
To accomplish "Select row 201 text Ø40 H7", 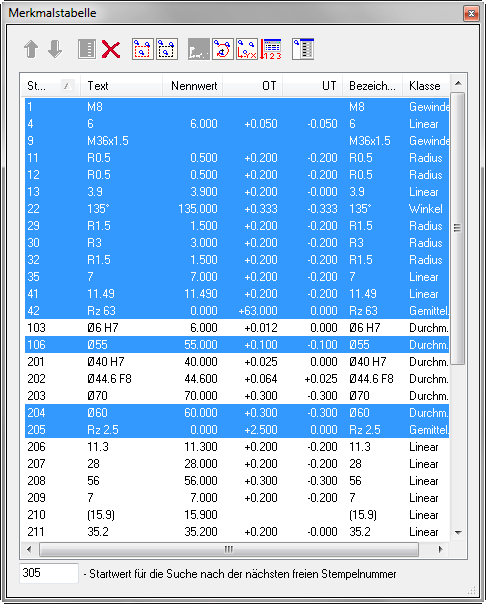I will pos(106,361).
